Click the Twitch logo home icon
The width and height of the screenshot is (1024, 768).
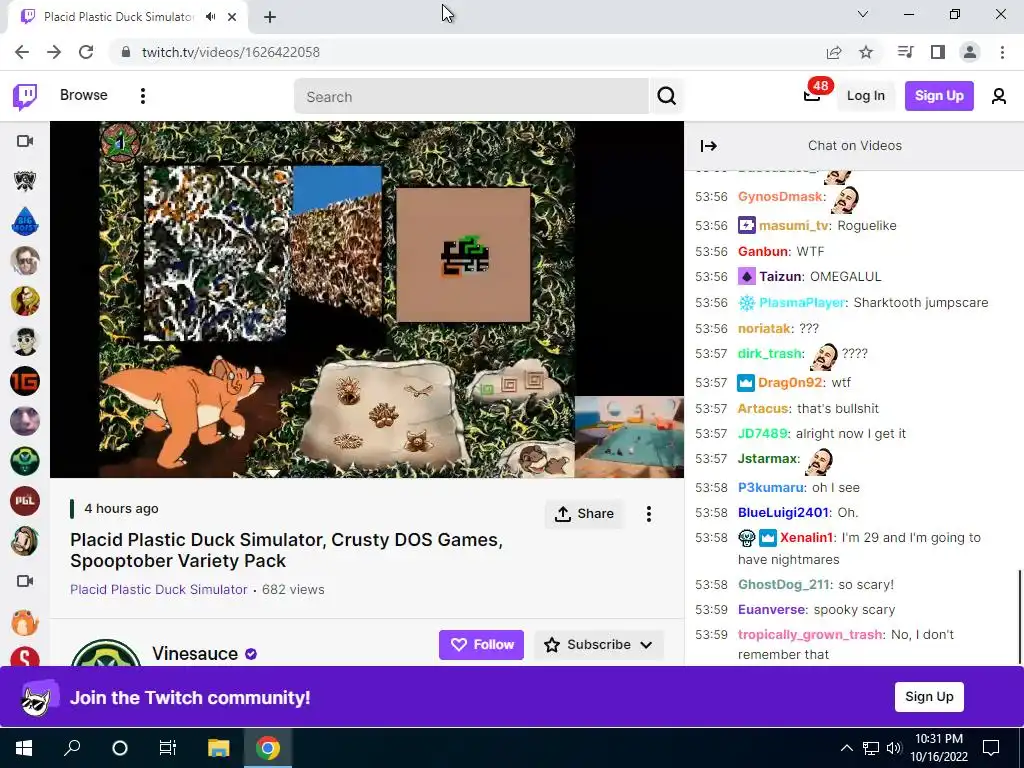(x=25, y=97)
